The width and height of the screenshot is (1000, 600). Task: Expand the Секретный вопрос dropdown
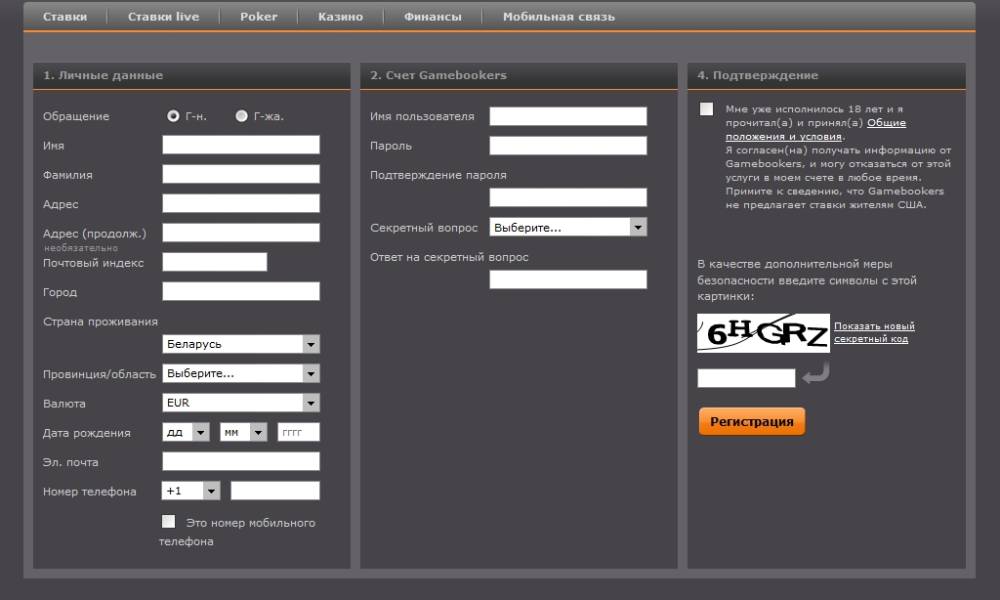(x=568, y=227)
